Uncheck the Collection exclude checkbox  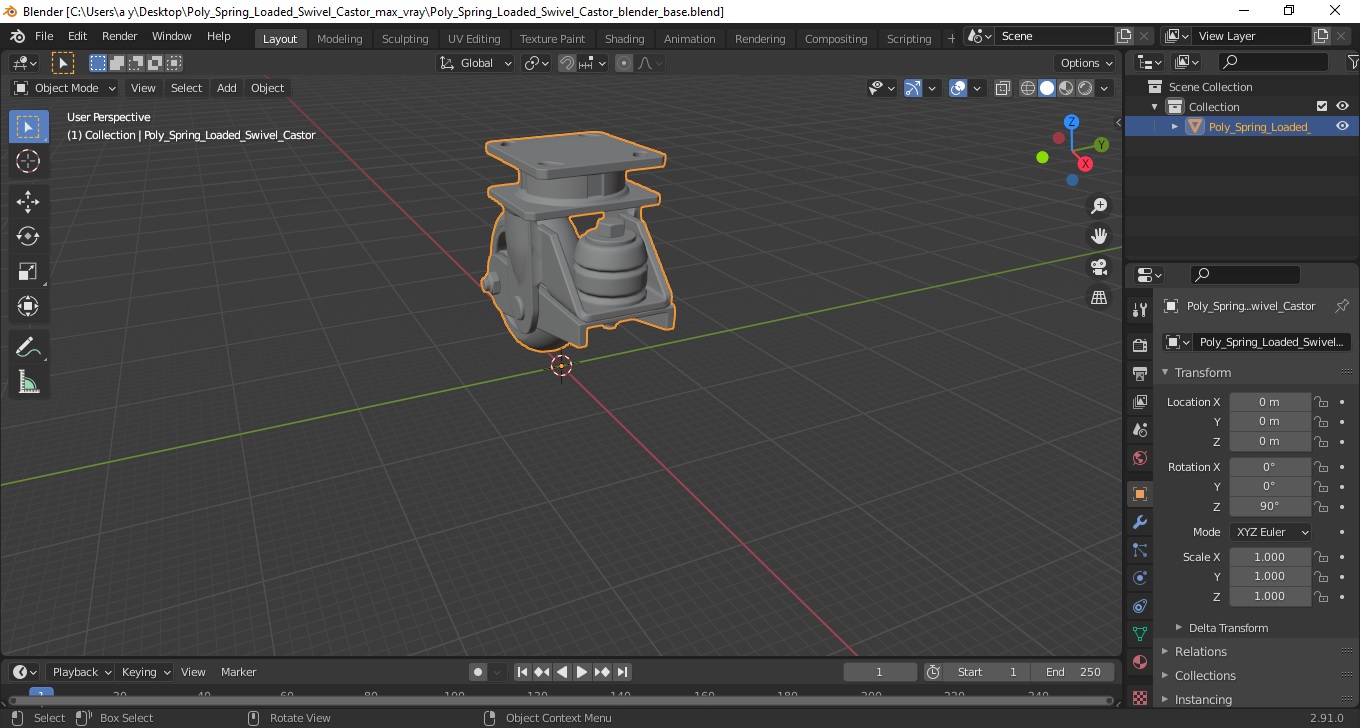click(x=1322, y=106)
